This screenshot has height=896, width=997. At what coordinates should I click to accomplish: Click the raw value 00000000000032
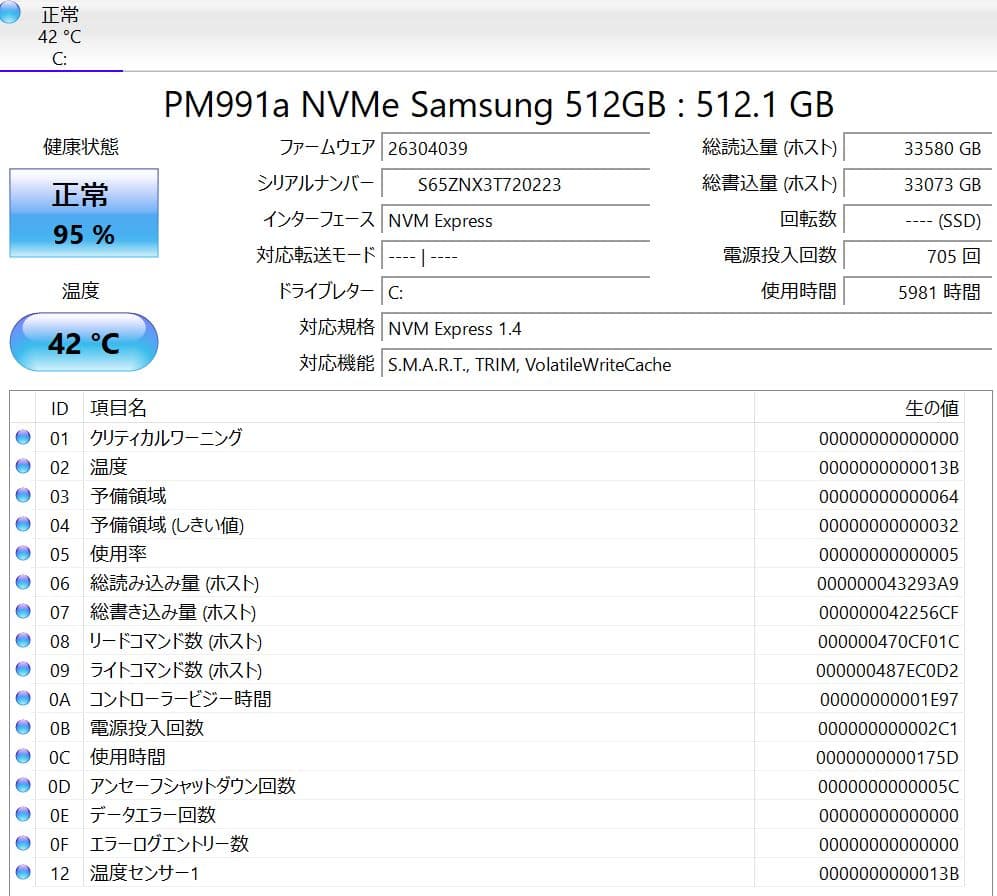coord(888,526)
